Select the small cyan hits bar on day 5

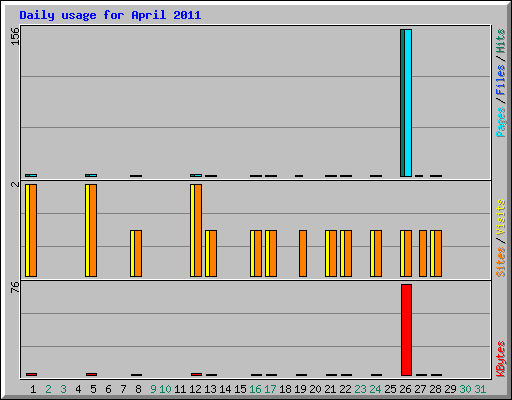[x=93, y=175]
